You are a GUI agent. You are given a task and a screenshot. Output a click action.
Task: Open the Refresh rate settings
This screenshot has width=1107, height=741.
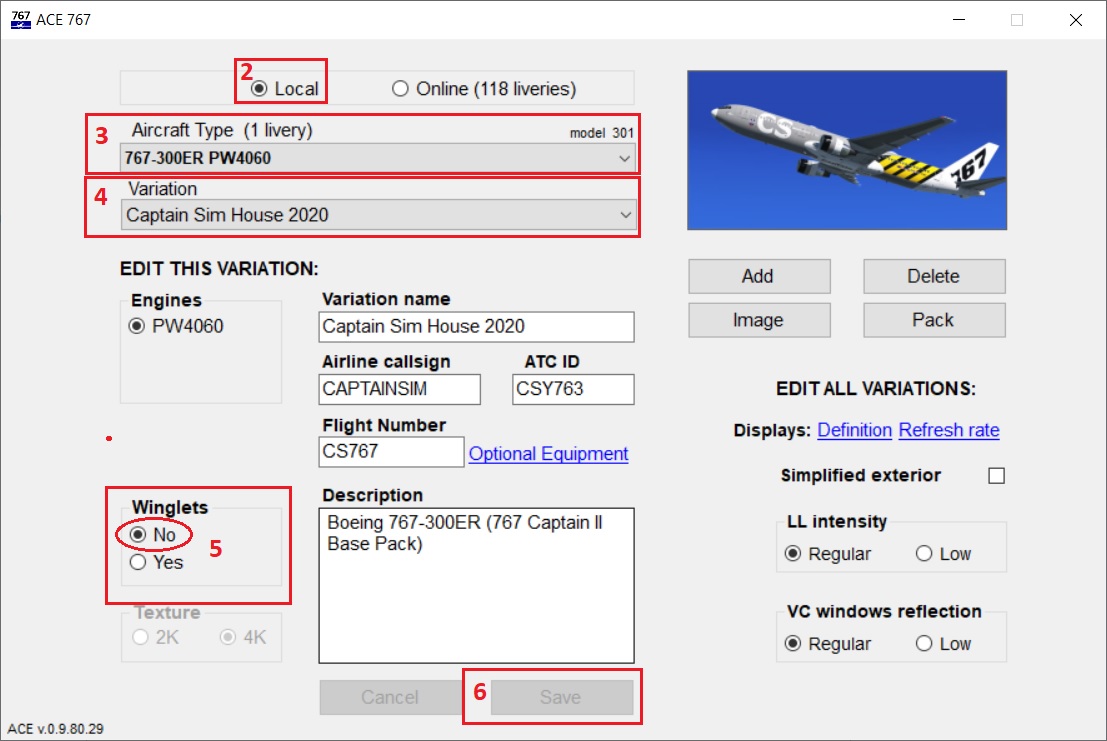coord(948,430)
